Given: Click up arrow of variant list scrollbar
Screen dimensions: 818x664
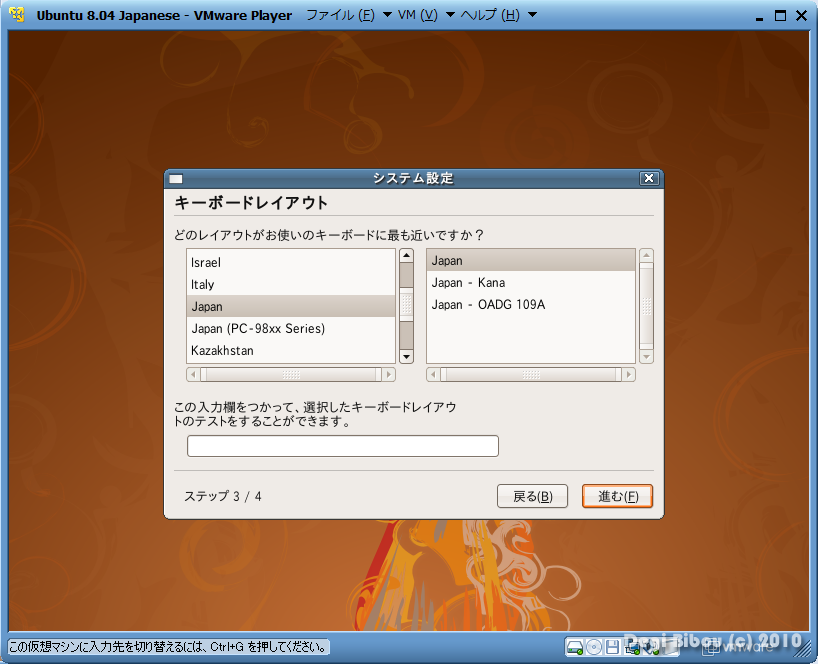Looking at the screenshot, I should tap(646, 256).
